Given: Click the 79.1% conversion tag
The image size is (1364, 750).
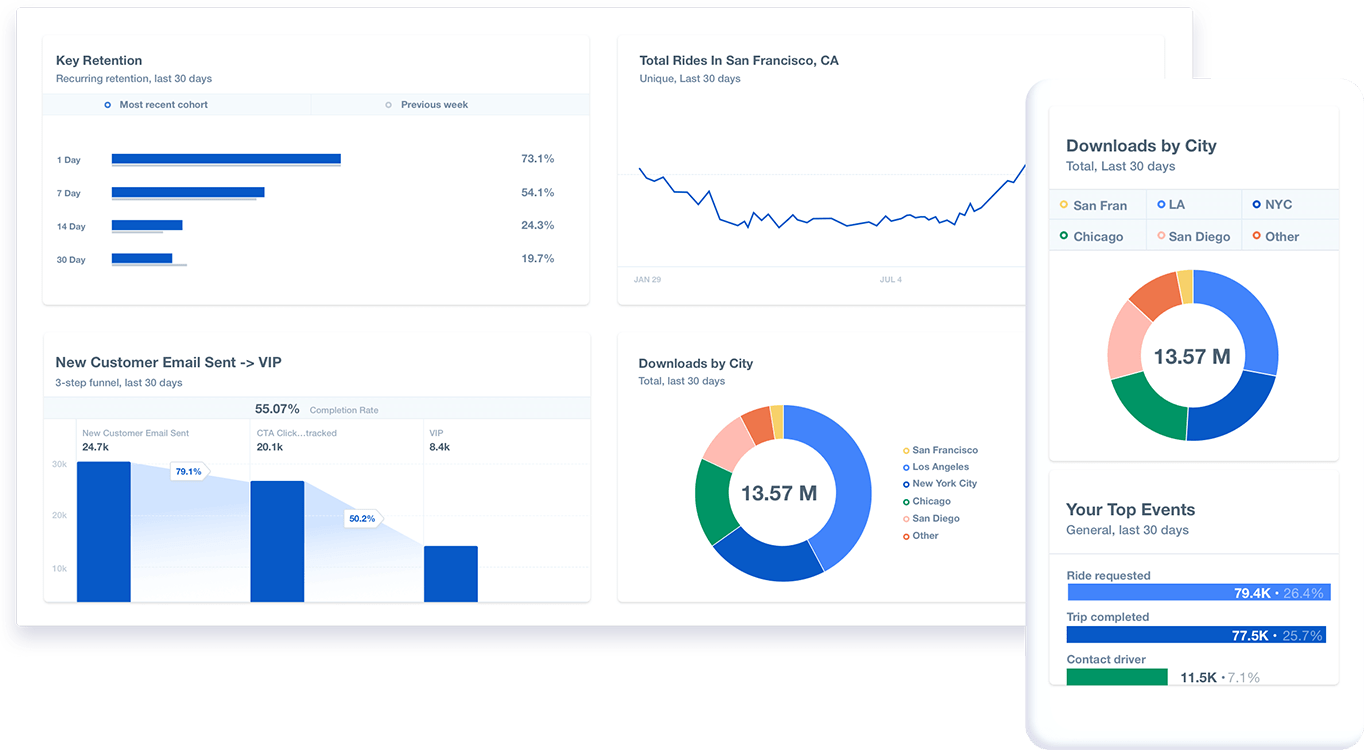Looking at the screenshot, I should point(188,471).
